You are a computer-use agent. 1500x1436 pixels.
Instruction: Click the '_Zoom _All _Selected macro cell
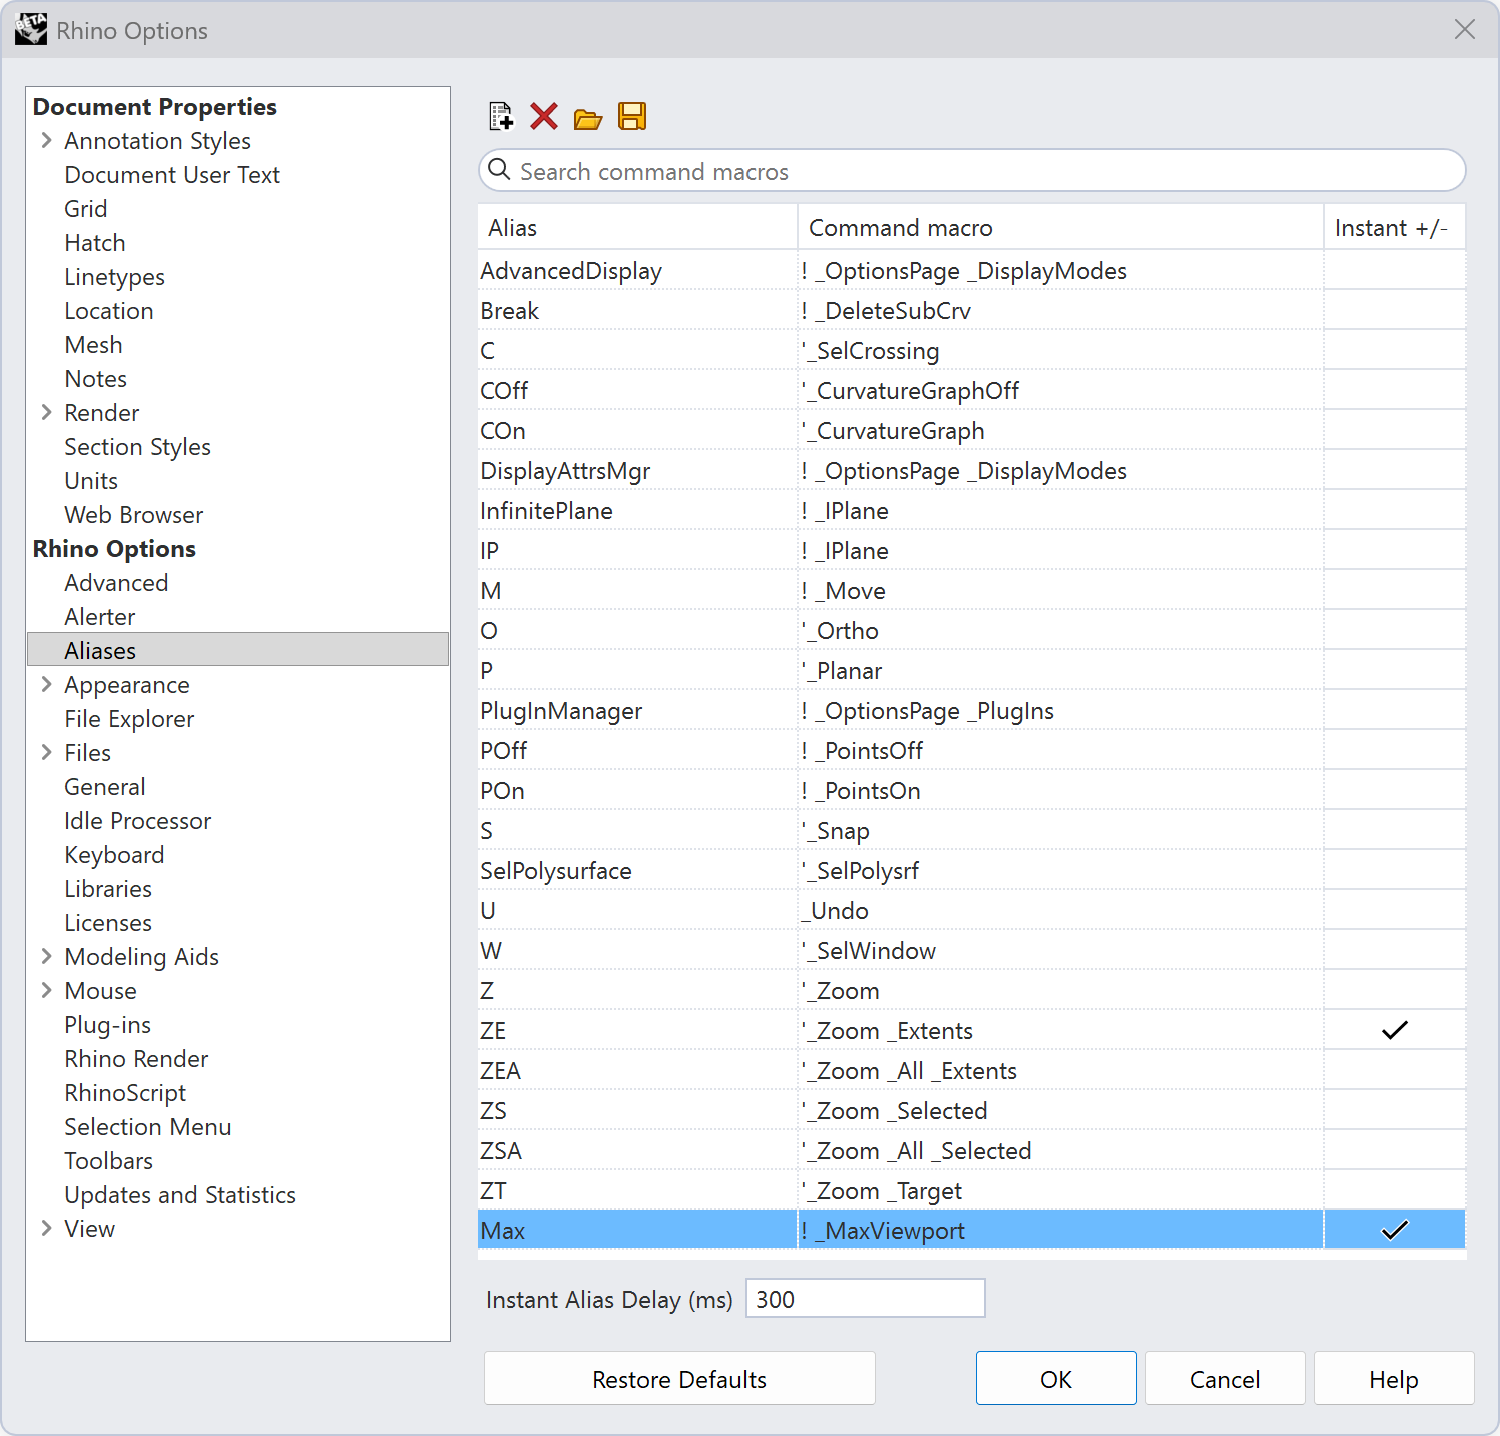(x=1061, y=1150)
